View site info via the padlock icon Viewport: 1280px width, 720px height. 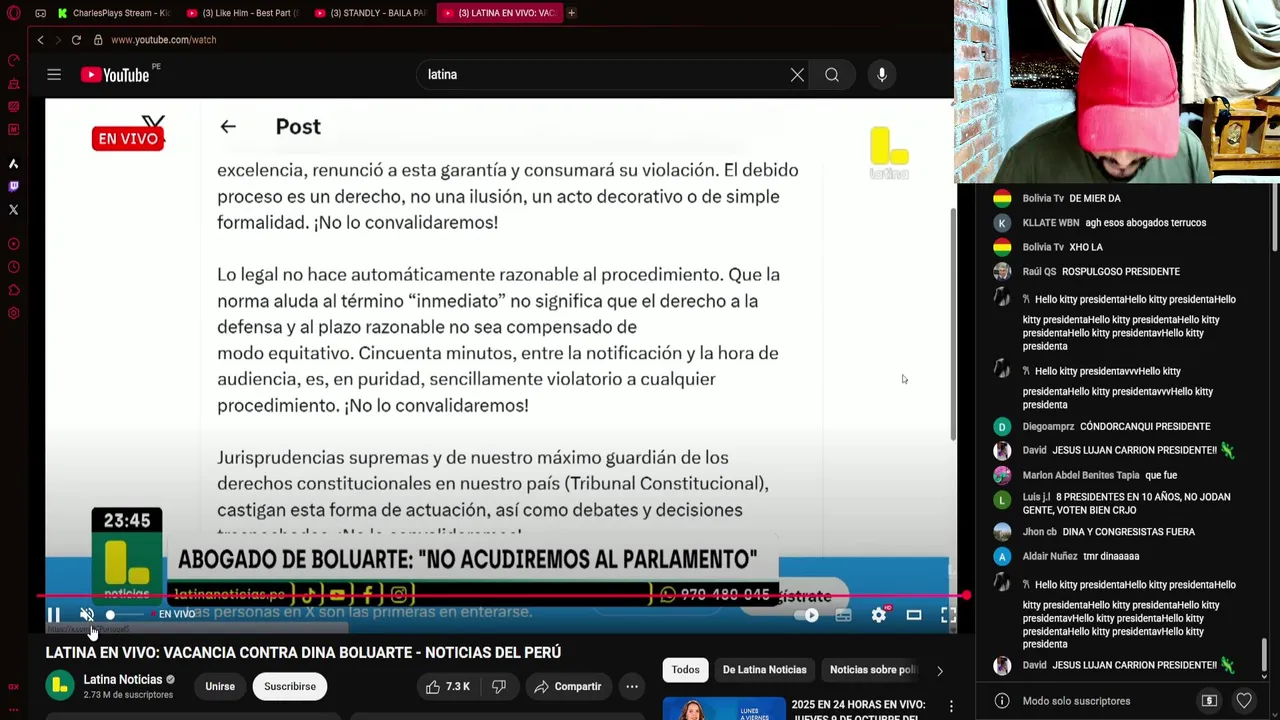tap(98, 40)
